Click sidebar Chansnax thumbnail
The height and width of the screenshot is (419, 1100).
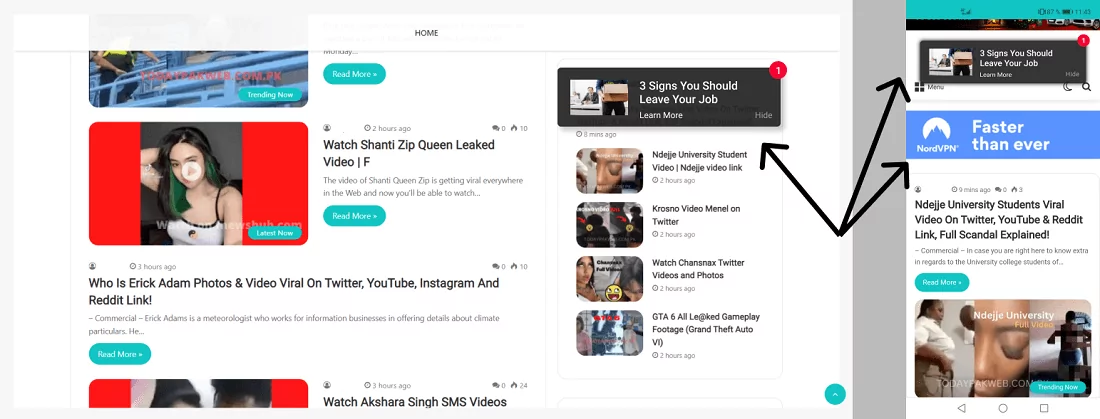(x=610, y=279)
